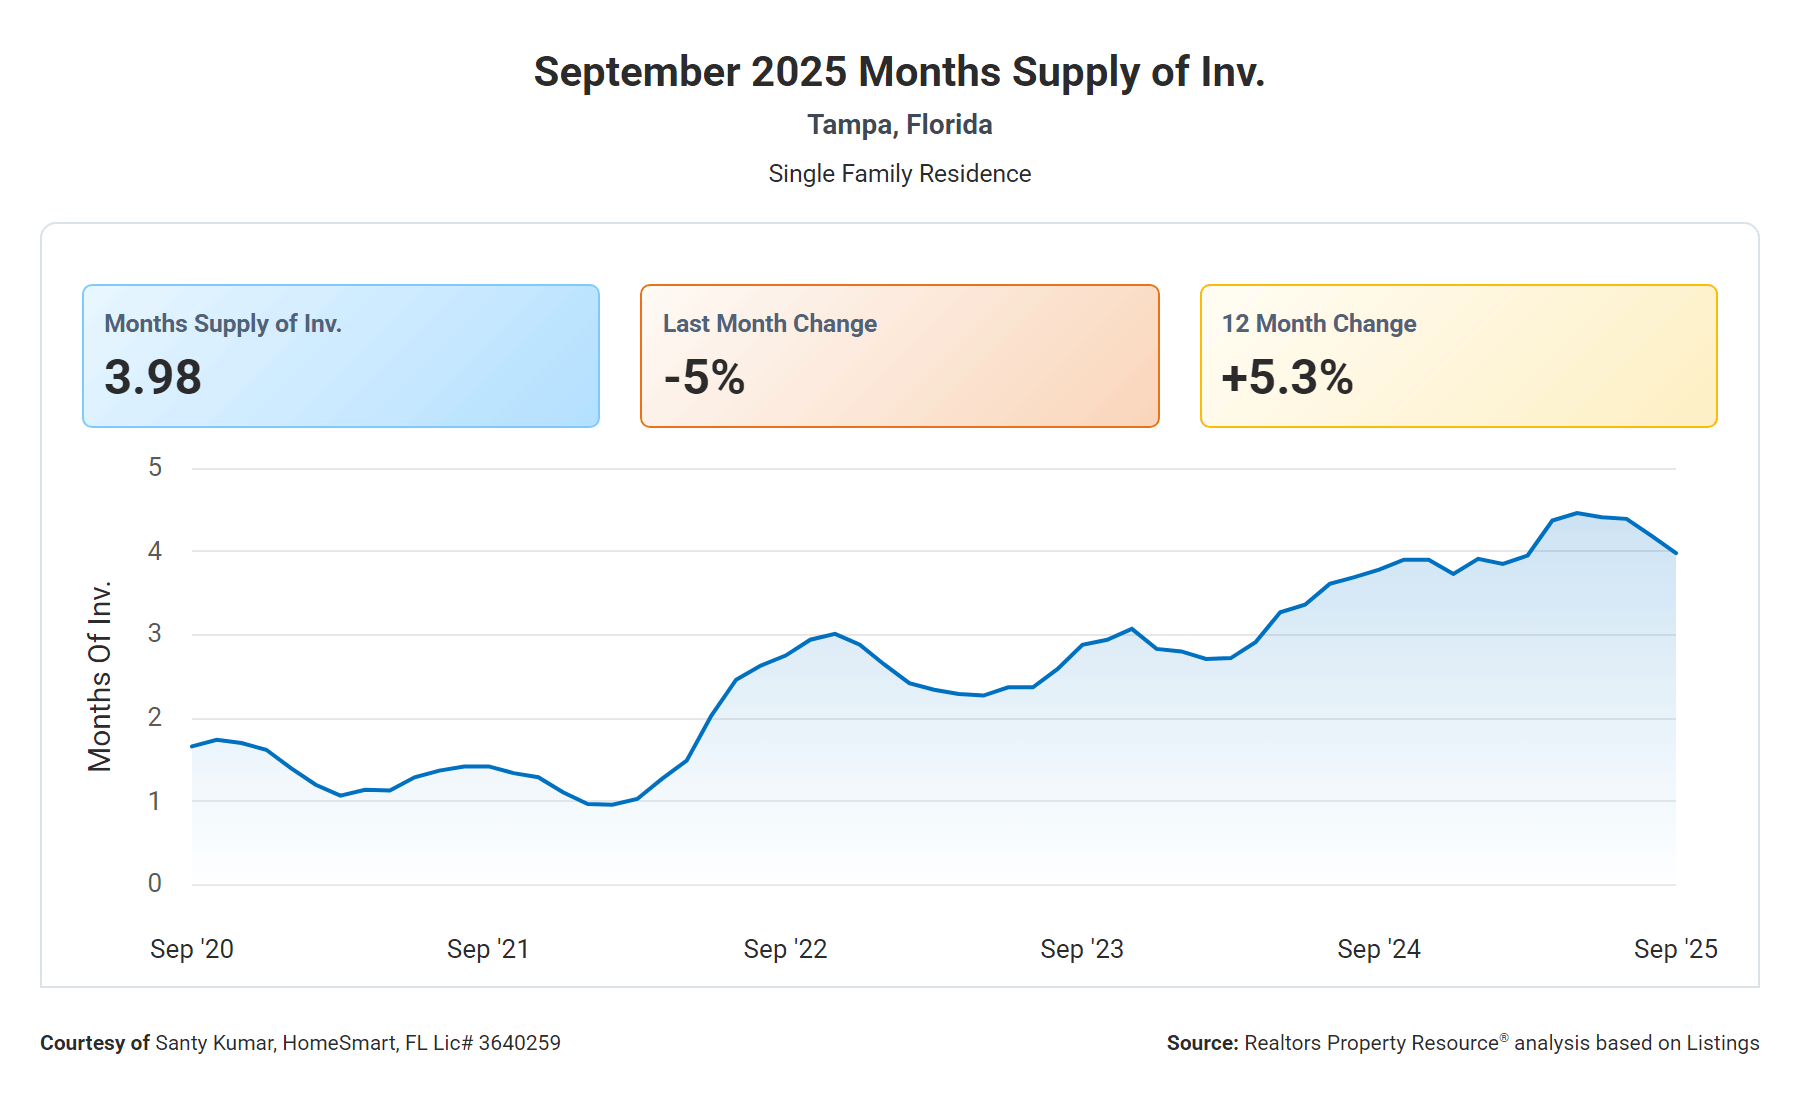Click the 'Single Family Residence' label
Image resolution: width=1800 pixels, height=1100 pixels.
[x=899, y=174]
